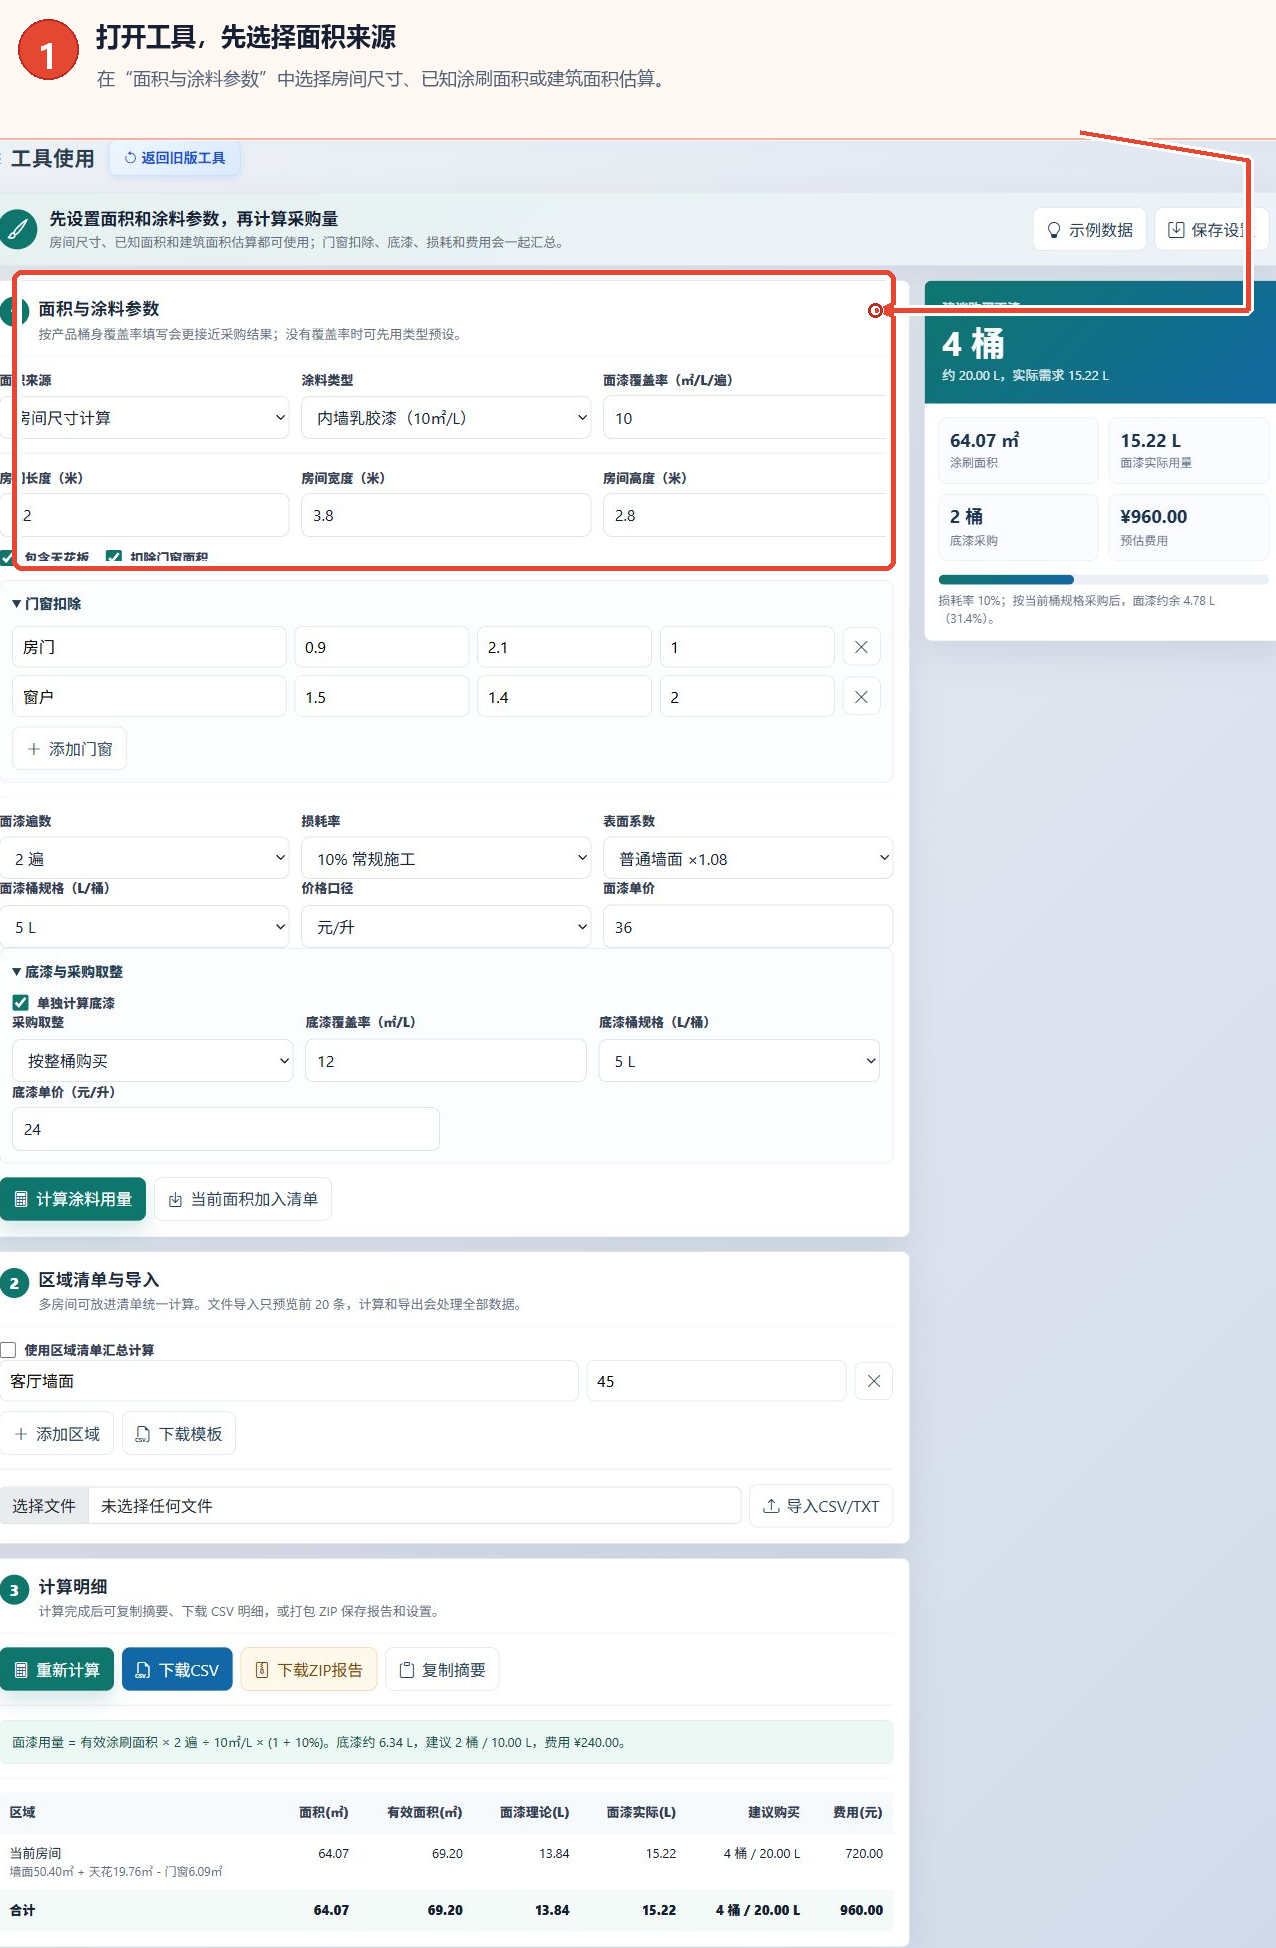This screenshot has width=1276, height=1948.
Task: Click the 建议购买 column header
Action: [x=774, y=1812]
